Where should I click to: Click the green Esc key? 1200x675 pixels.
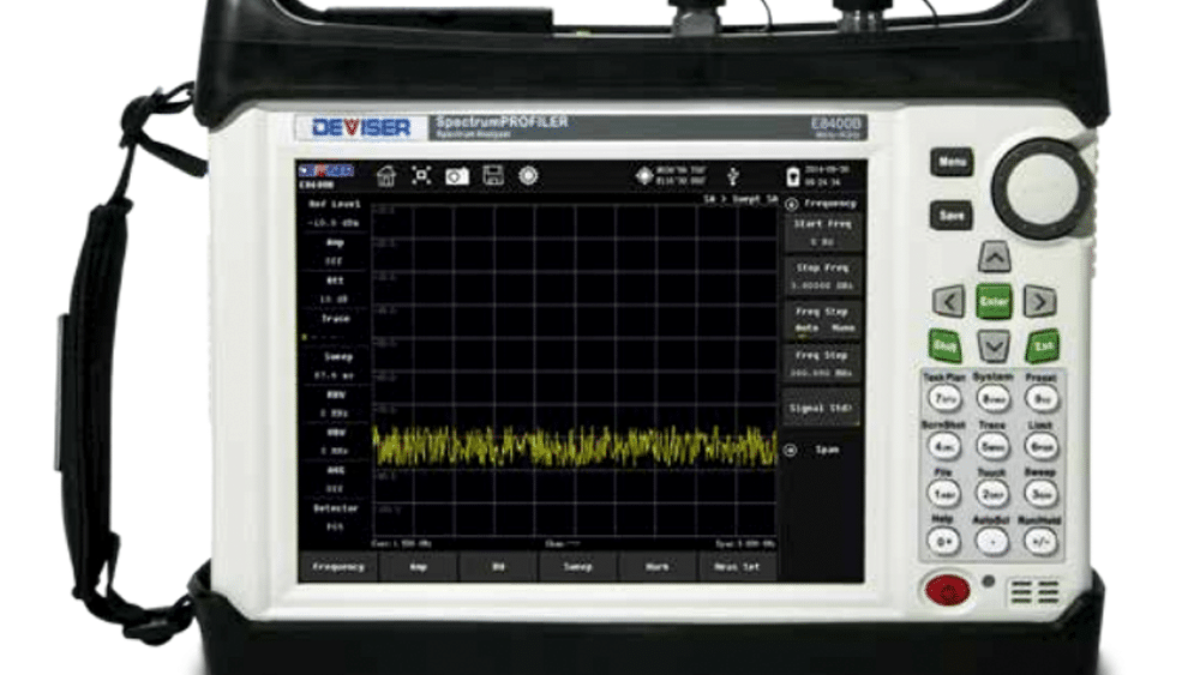coord(1042,346)
